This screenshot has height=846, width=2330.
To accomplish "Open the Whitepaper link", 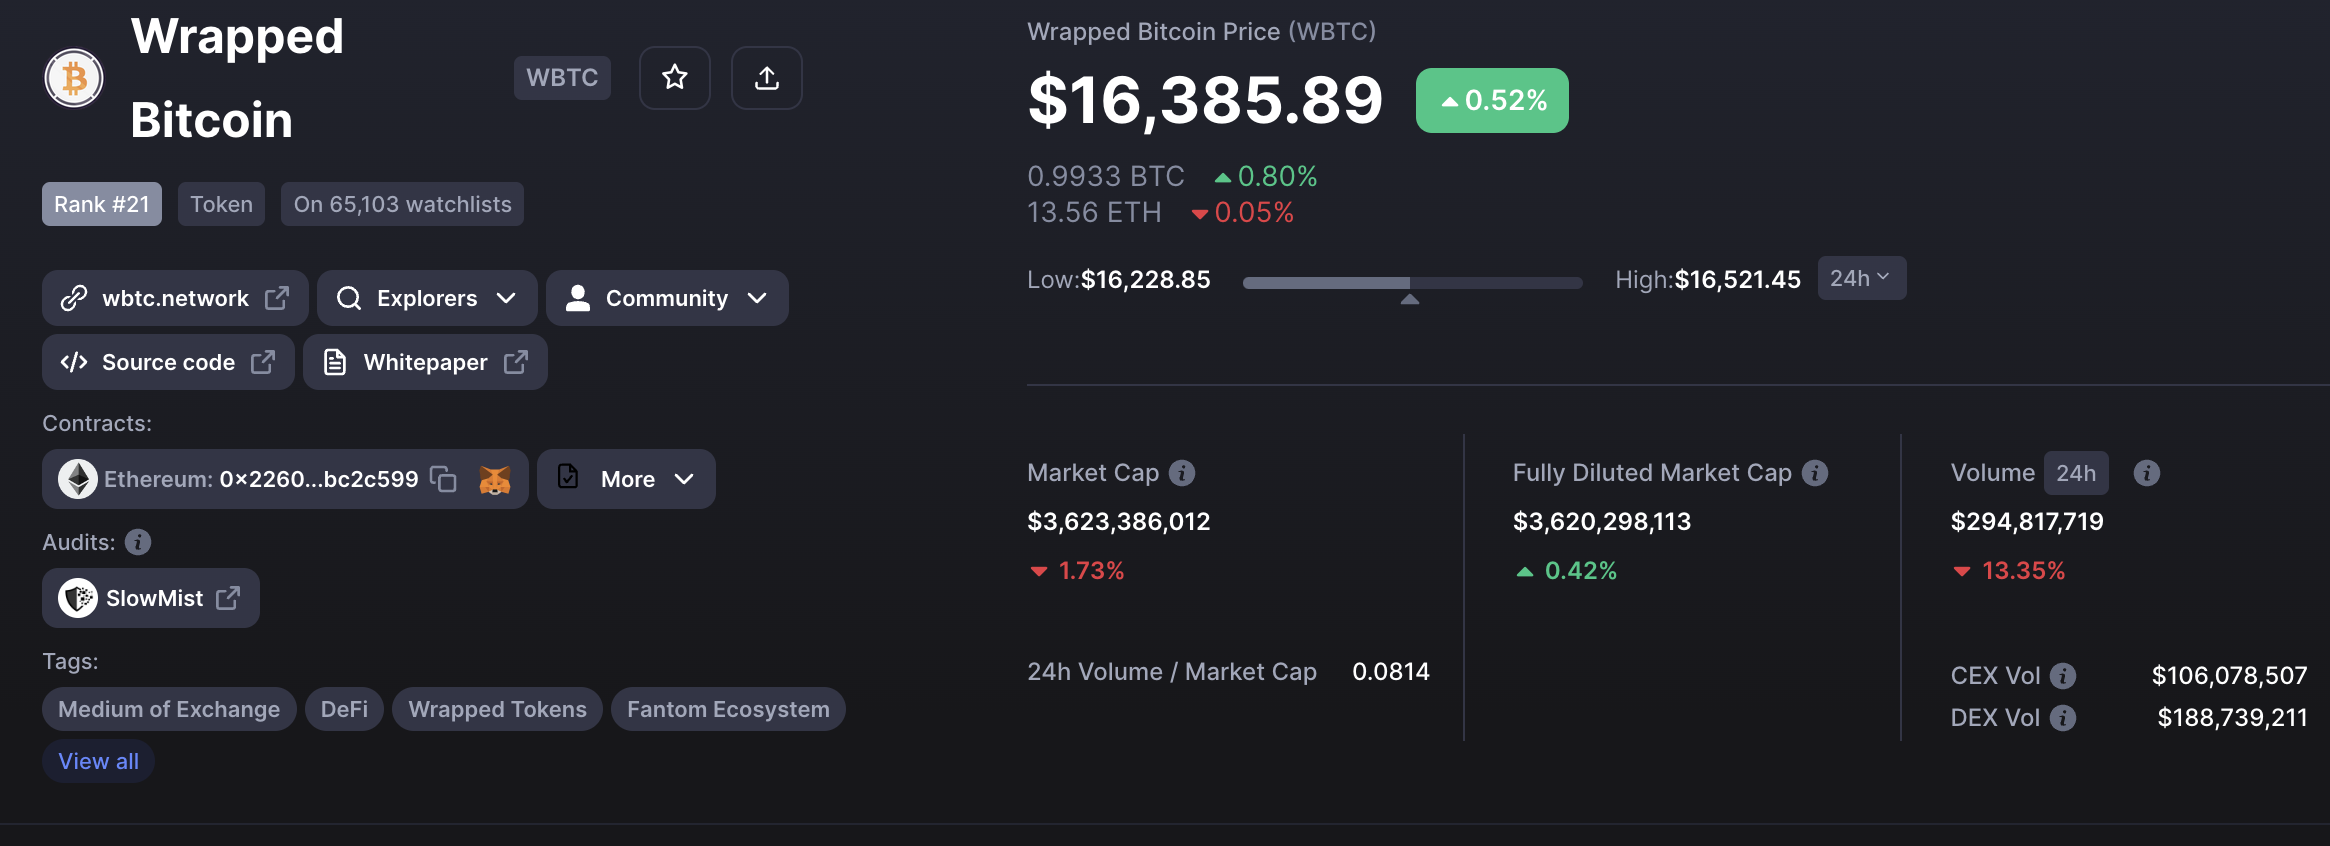I will [425, 362].
